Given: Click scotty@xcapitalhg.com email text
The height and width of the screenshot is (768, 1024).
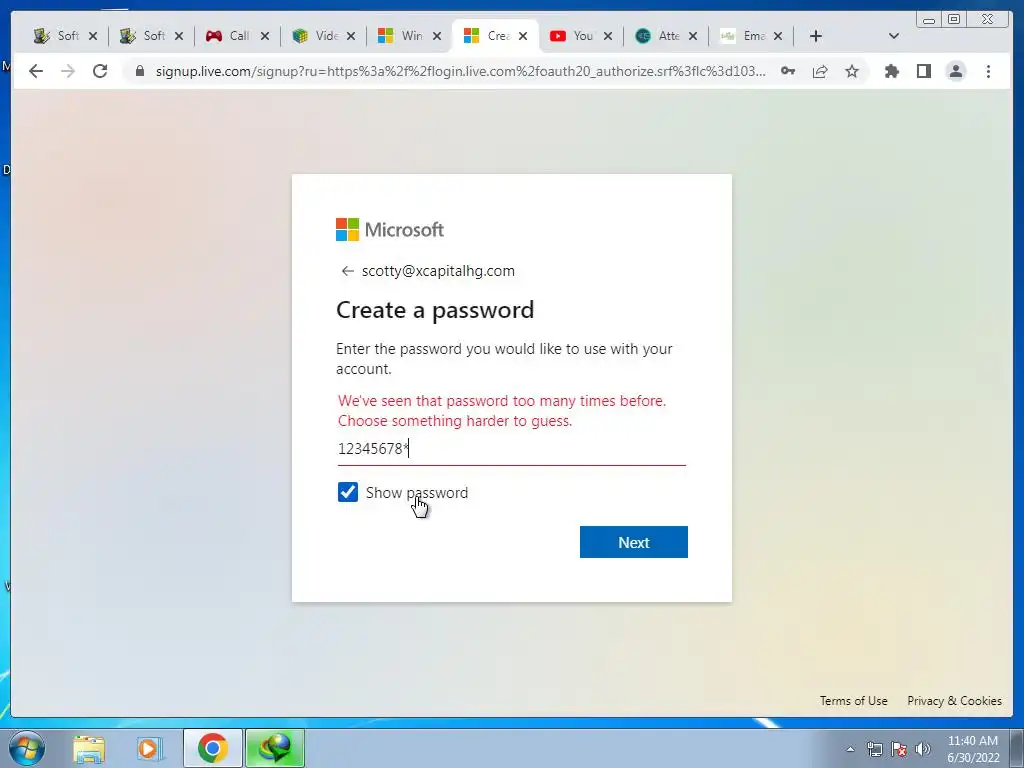Looking at the screenshot, I should [438, 271].
